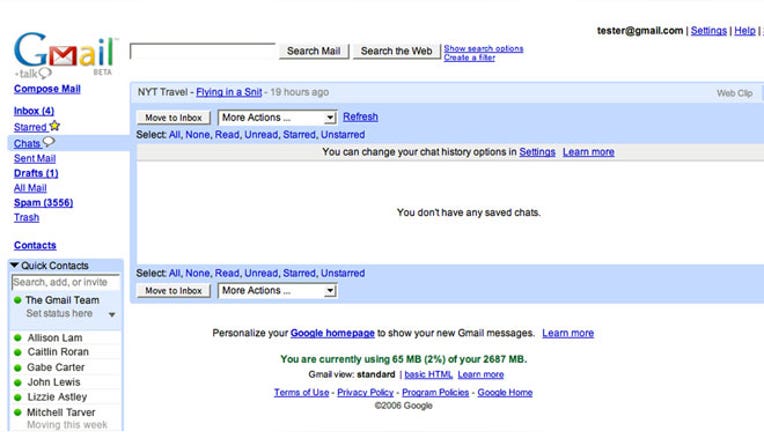Click John Lewis's green status dot
764x432 pixels.
[x=18, y=382]
